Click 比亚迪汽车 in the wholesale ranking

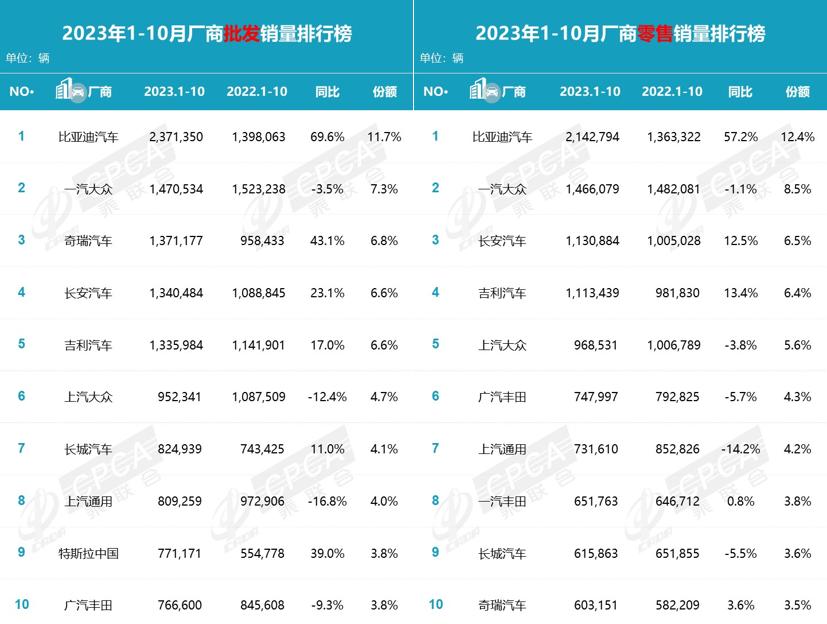[88, 137]
